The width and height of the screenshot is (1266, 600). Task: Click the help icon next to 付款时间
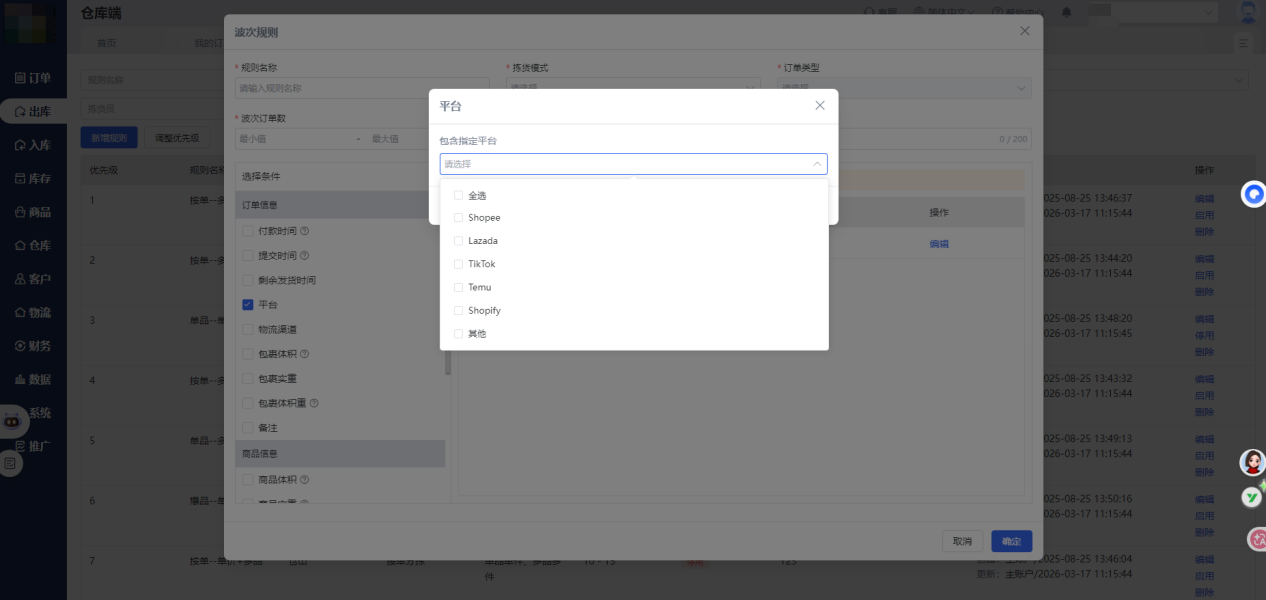[305, 231]
